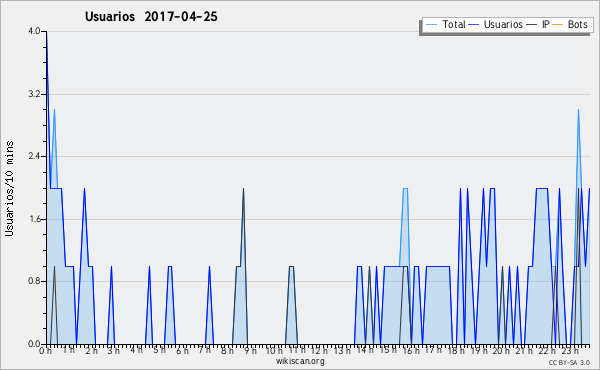Click the '14 h' x-axis label

[365, 350]
